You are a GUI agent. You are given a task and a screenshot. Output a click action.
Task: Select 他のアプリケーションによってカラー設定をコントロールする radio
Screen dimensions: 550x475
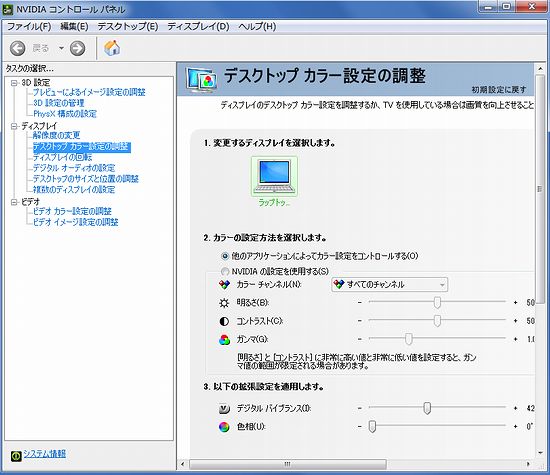[225, 256]
